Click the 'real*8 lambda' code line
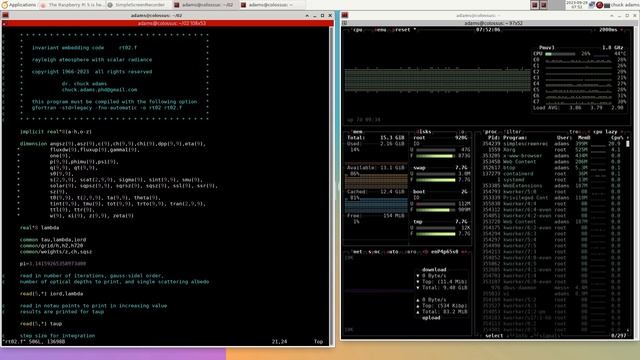 39,228
